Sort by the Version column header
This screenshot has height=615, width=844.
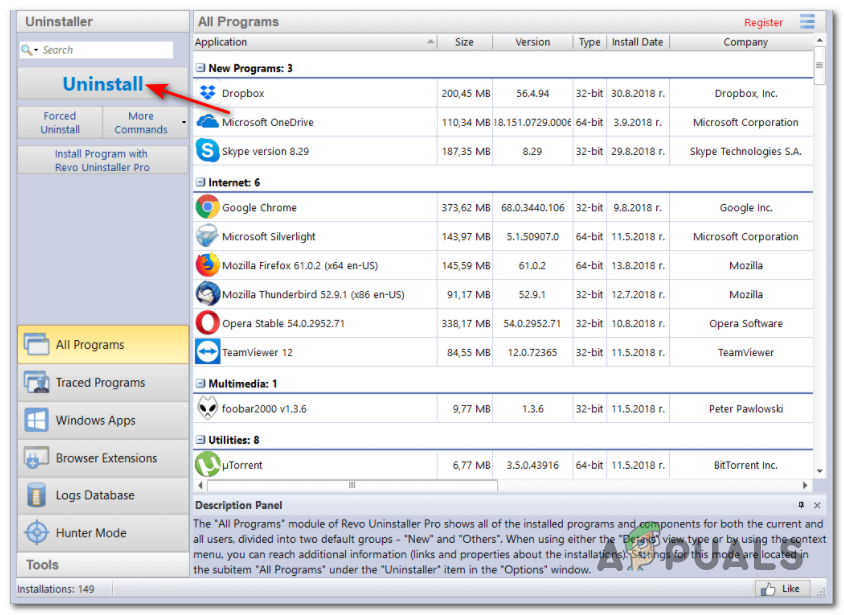point(532,42)
